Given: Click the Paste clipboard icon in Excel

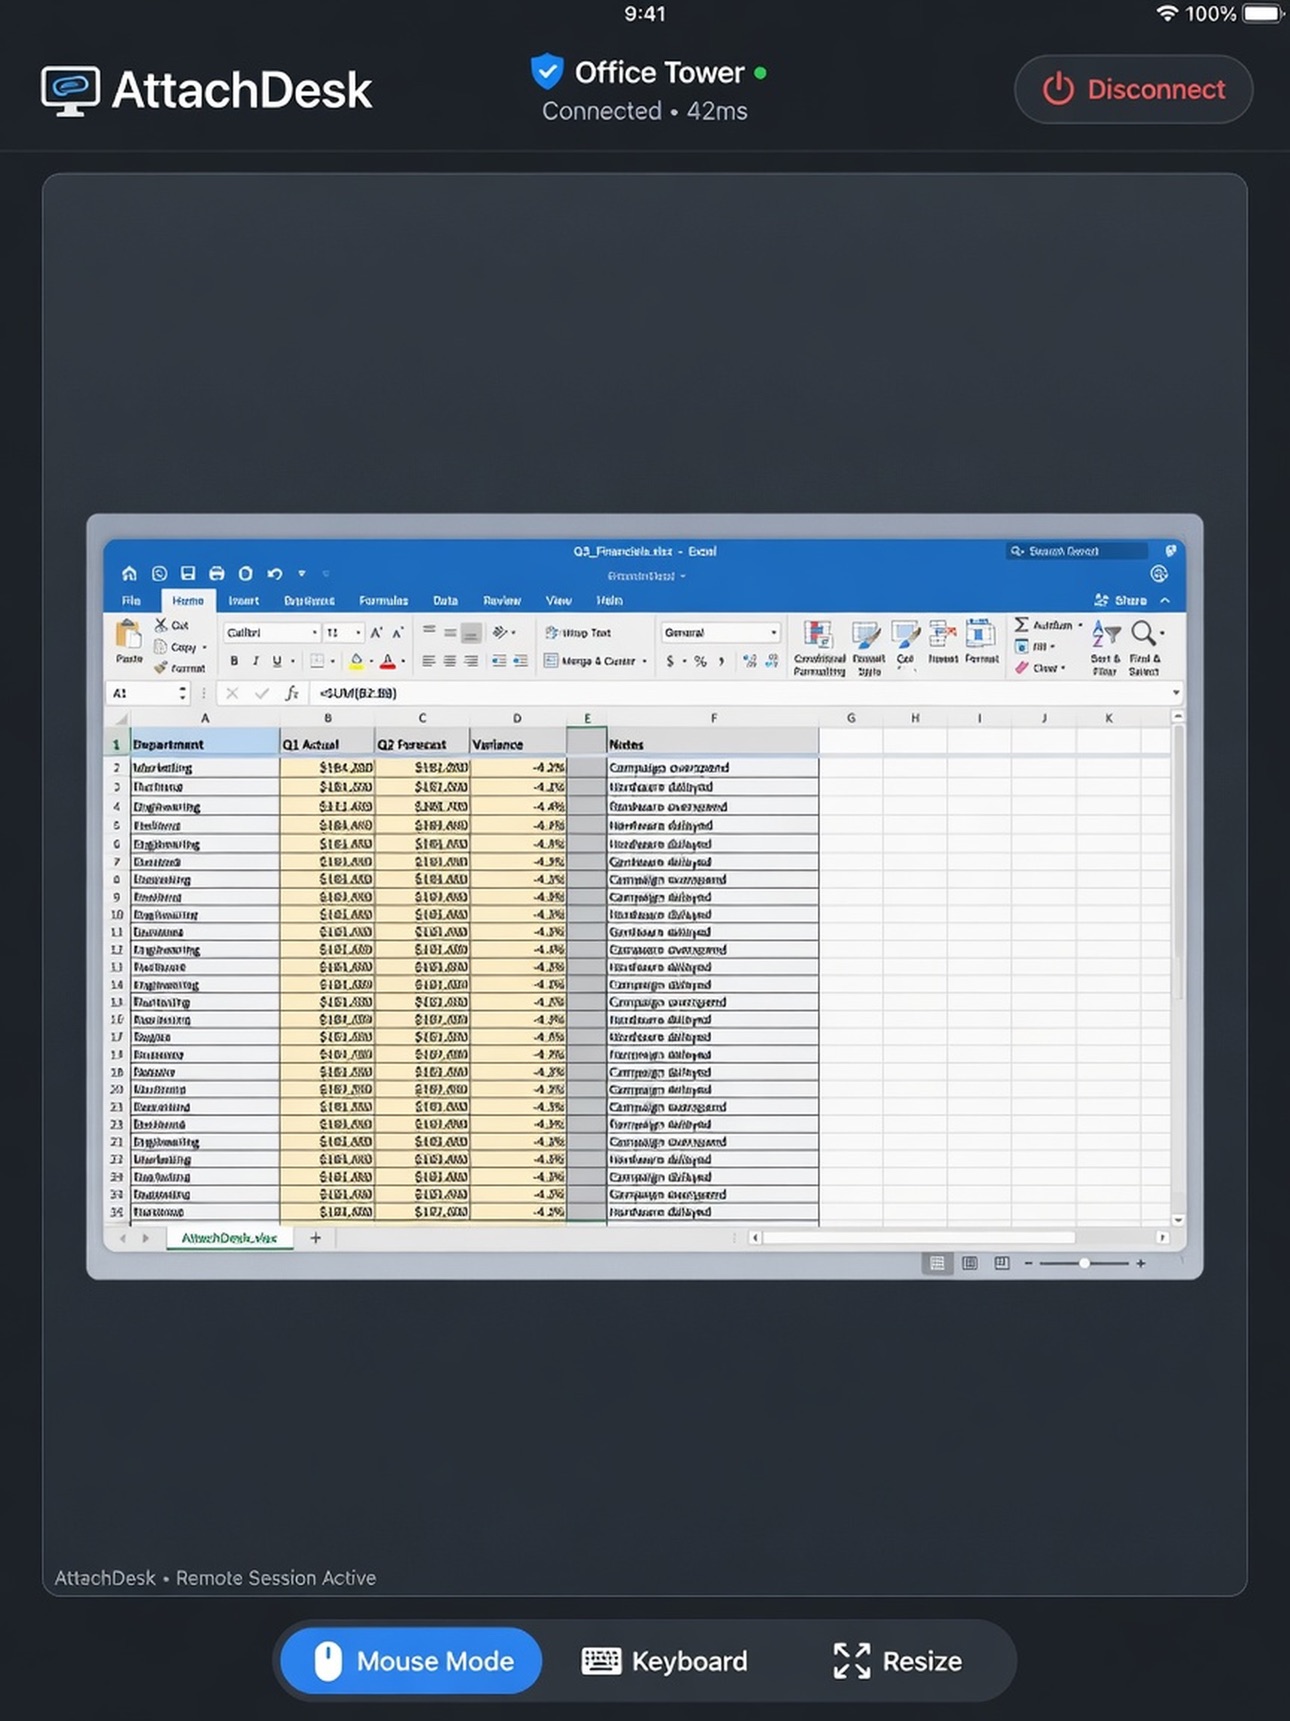Looking at the screenshot, I should 128,634.
